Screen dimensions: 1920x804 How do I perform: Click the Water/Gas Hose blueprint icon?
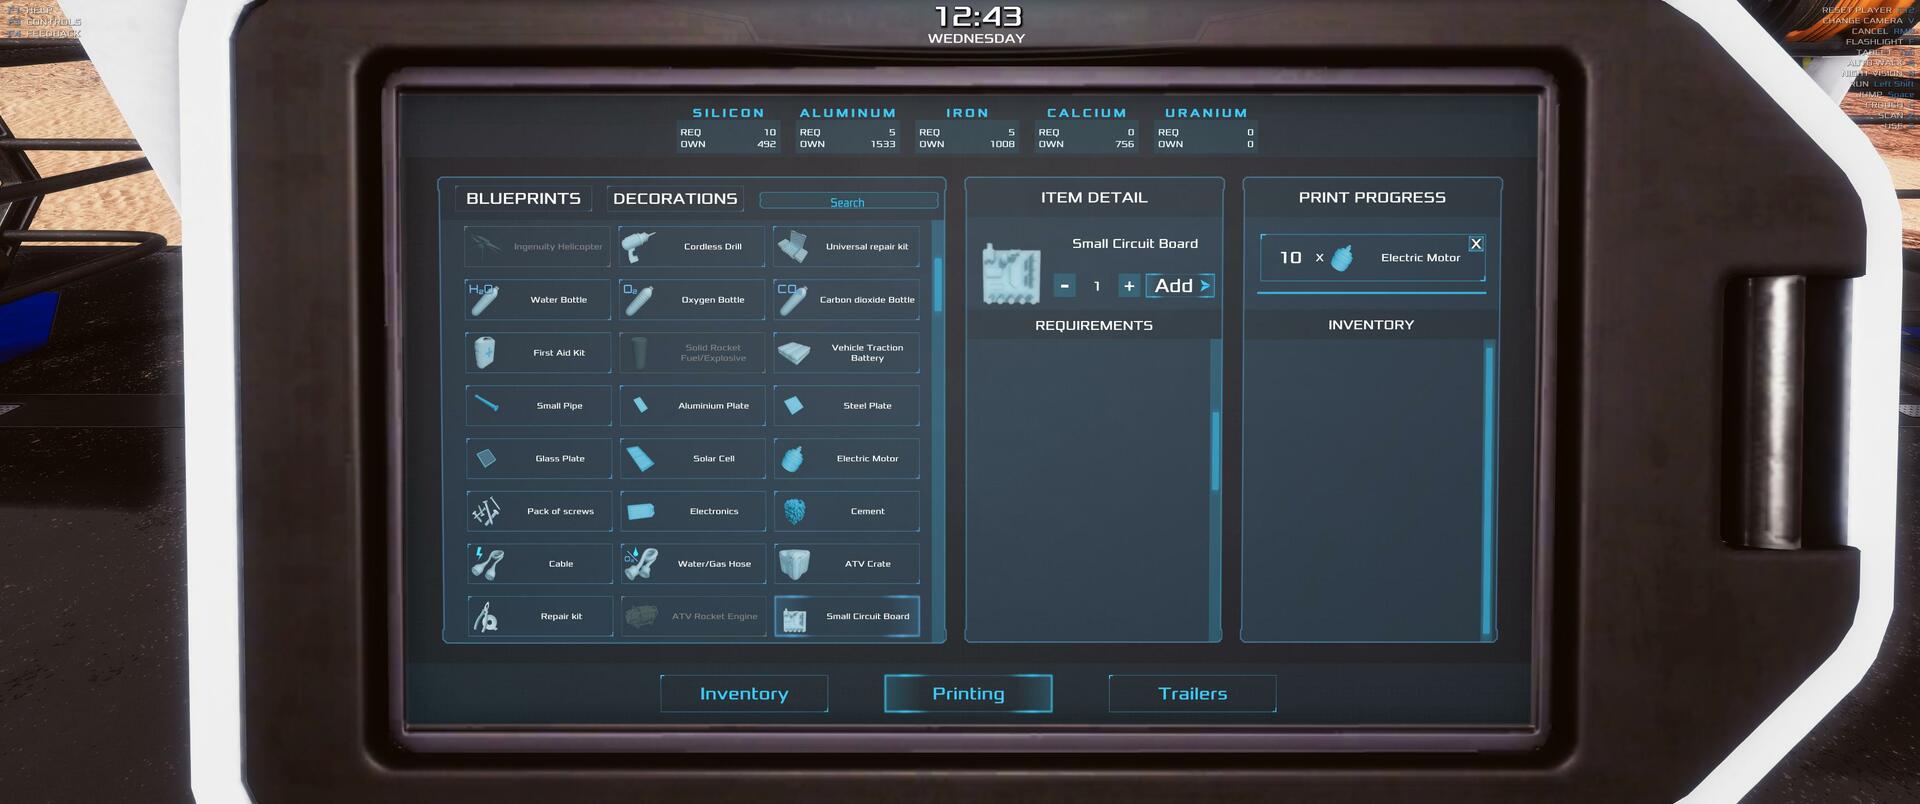pos(640,564)
